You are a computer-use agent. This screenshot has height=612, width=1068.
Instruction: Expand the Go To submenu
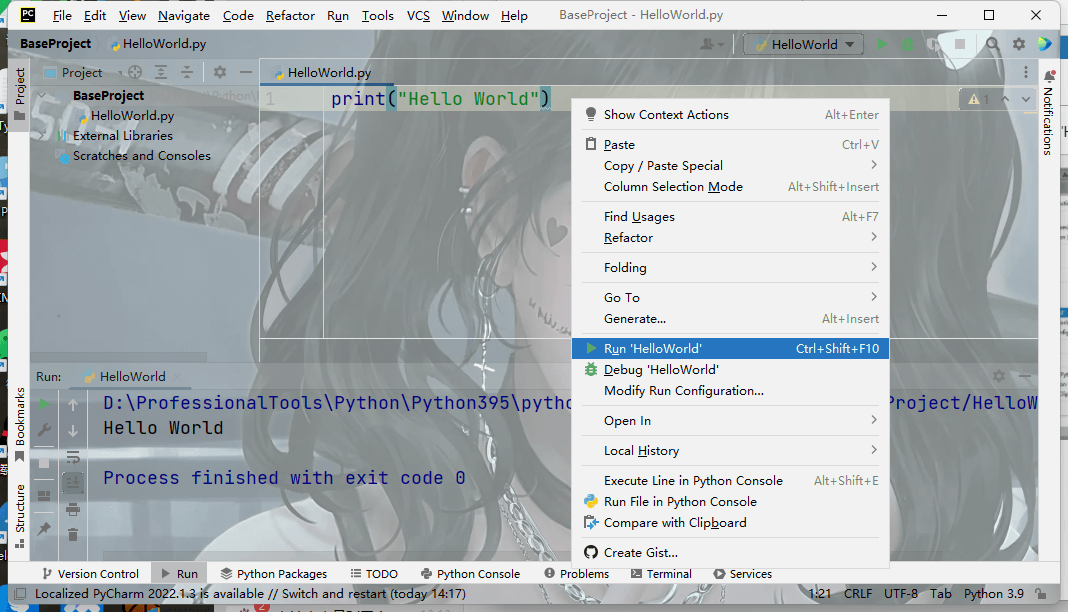point(730,297)
